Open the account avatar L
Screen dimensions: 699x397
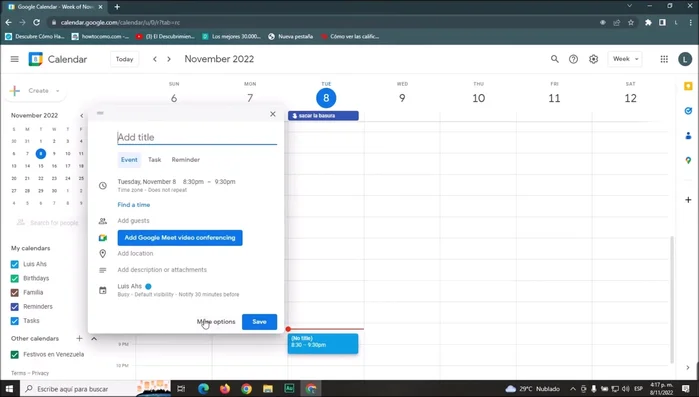[685, 59]
